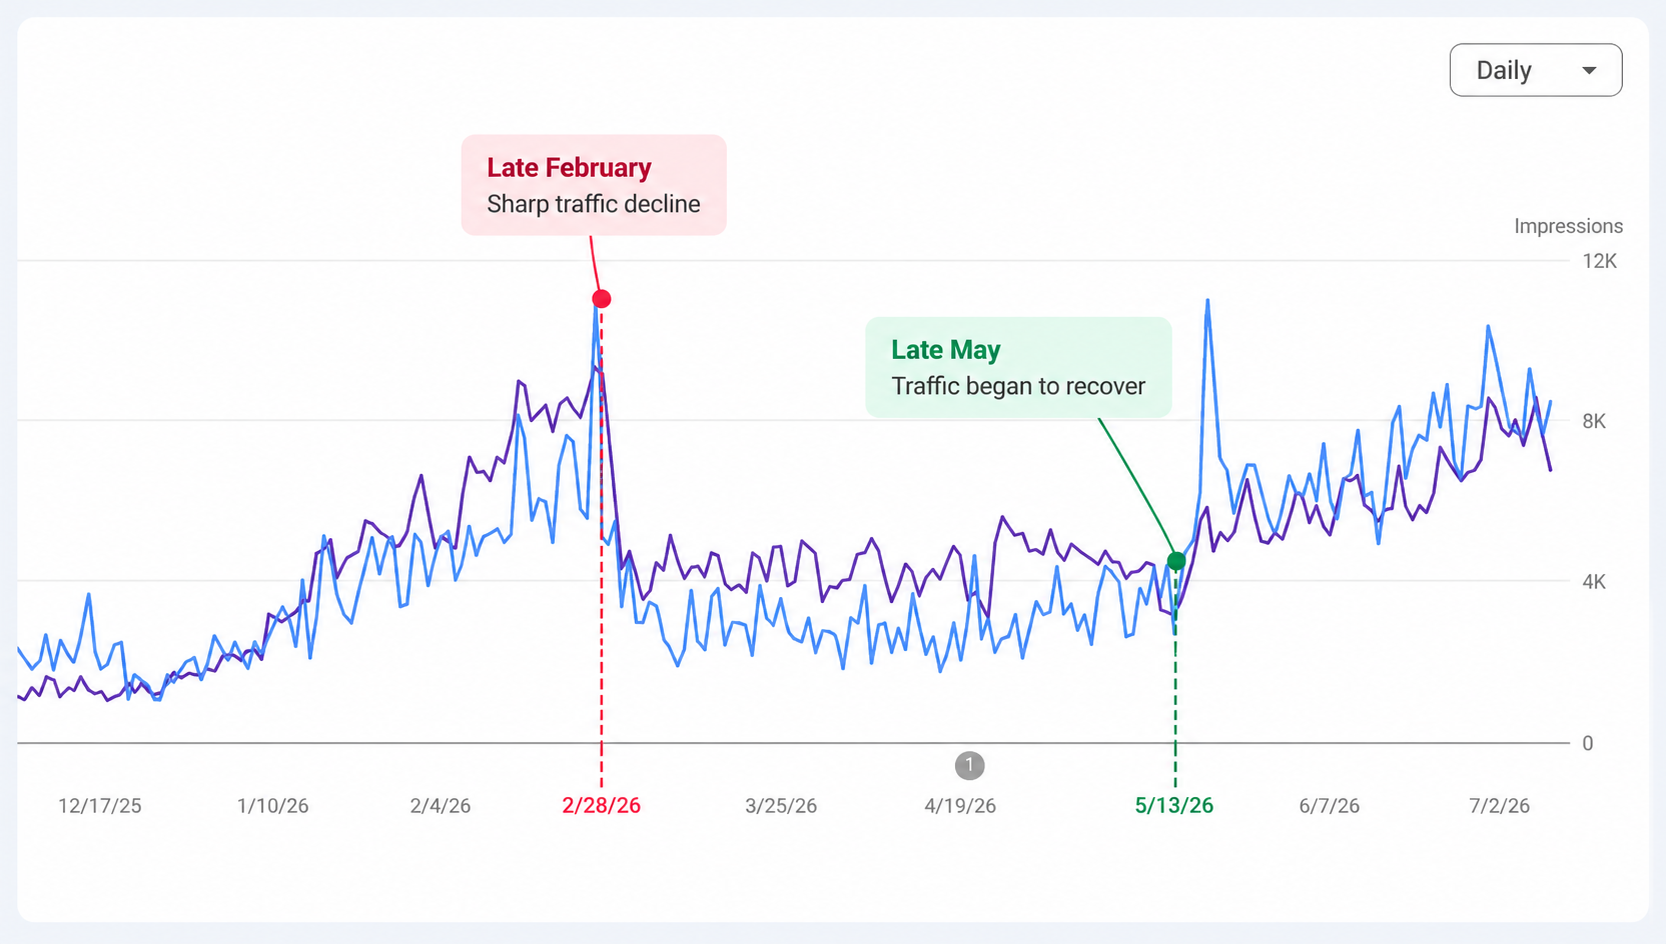
Task: Click the 3/25/26 axis date
Action: pos(781,806)
